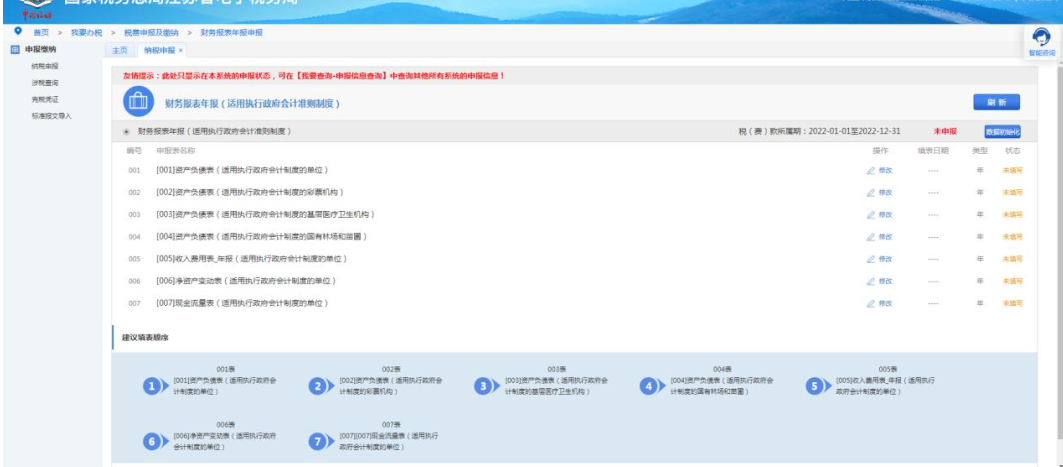
Task: Close the 纳税申报 tab
Action: (x=180, y=49)
